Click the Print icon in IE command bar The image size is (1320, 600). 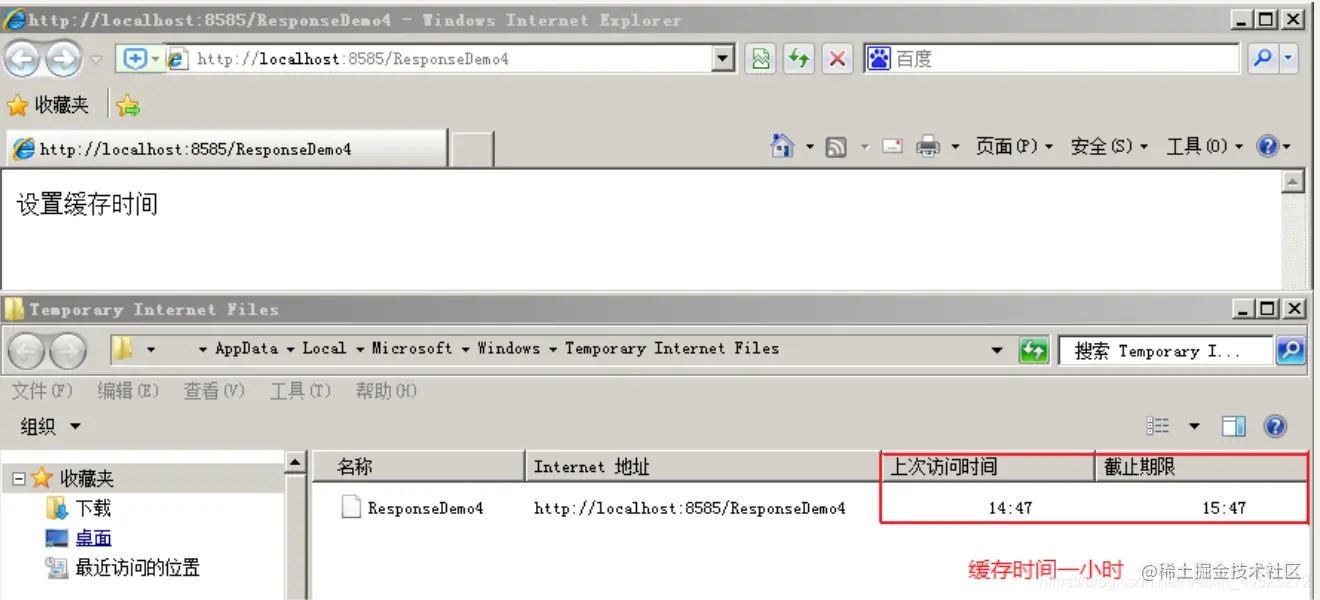[x=929, y=147]
